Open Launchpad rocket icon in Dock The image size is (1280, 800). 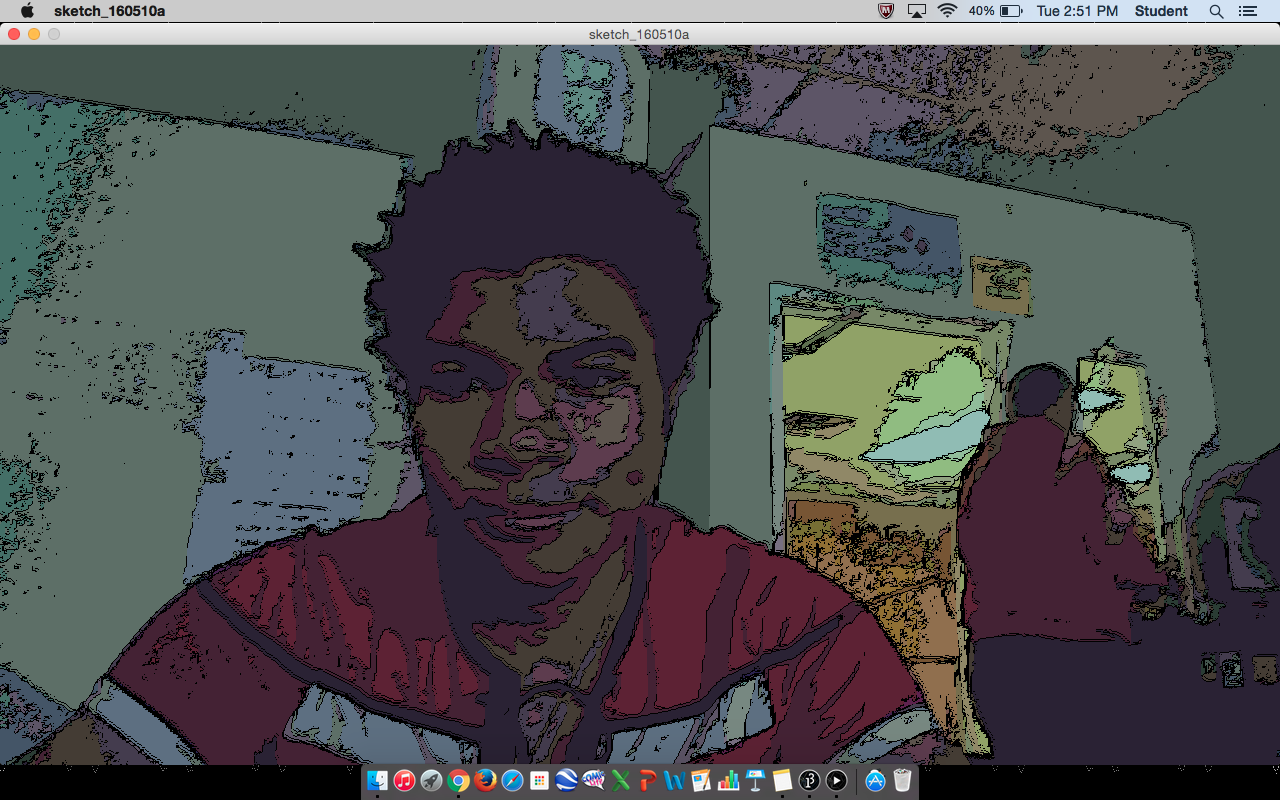click(431, 780)
